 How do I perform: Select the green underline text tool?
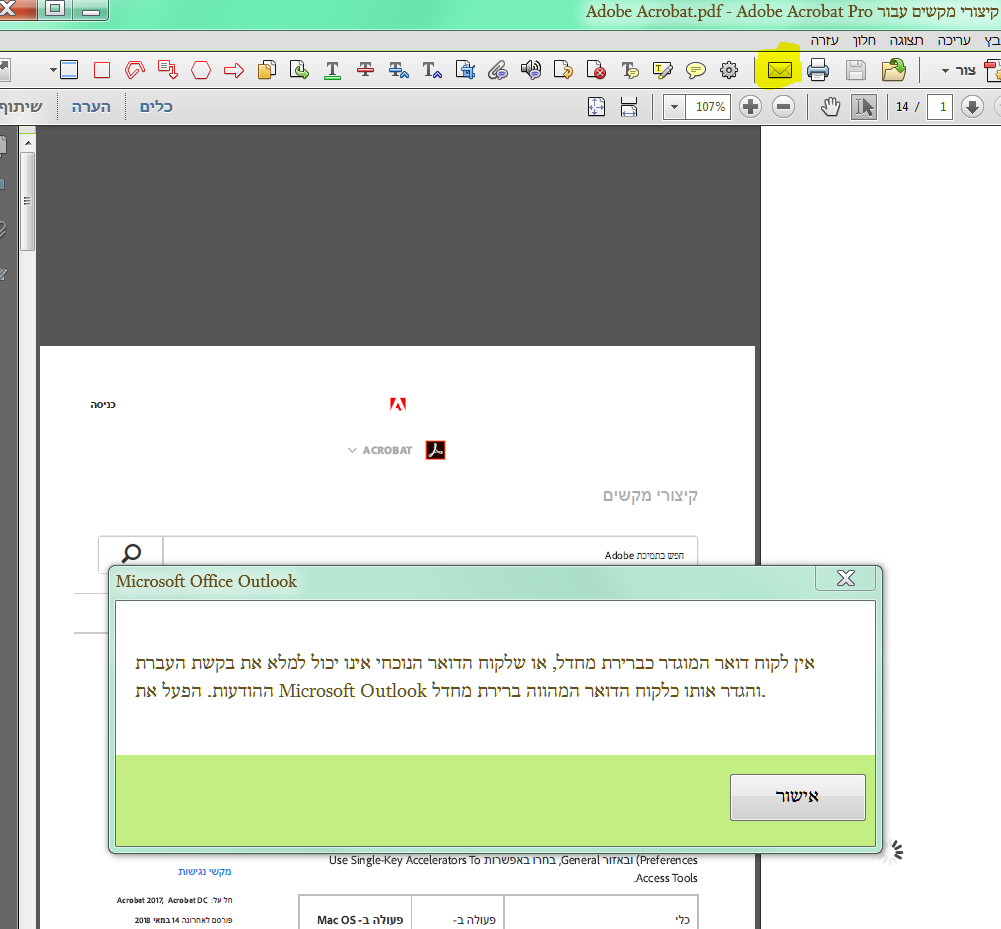coord(332,70)
